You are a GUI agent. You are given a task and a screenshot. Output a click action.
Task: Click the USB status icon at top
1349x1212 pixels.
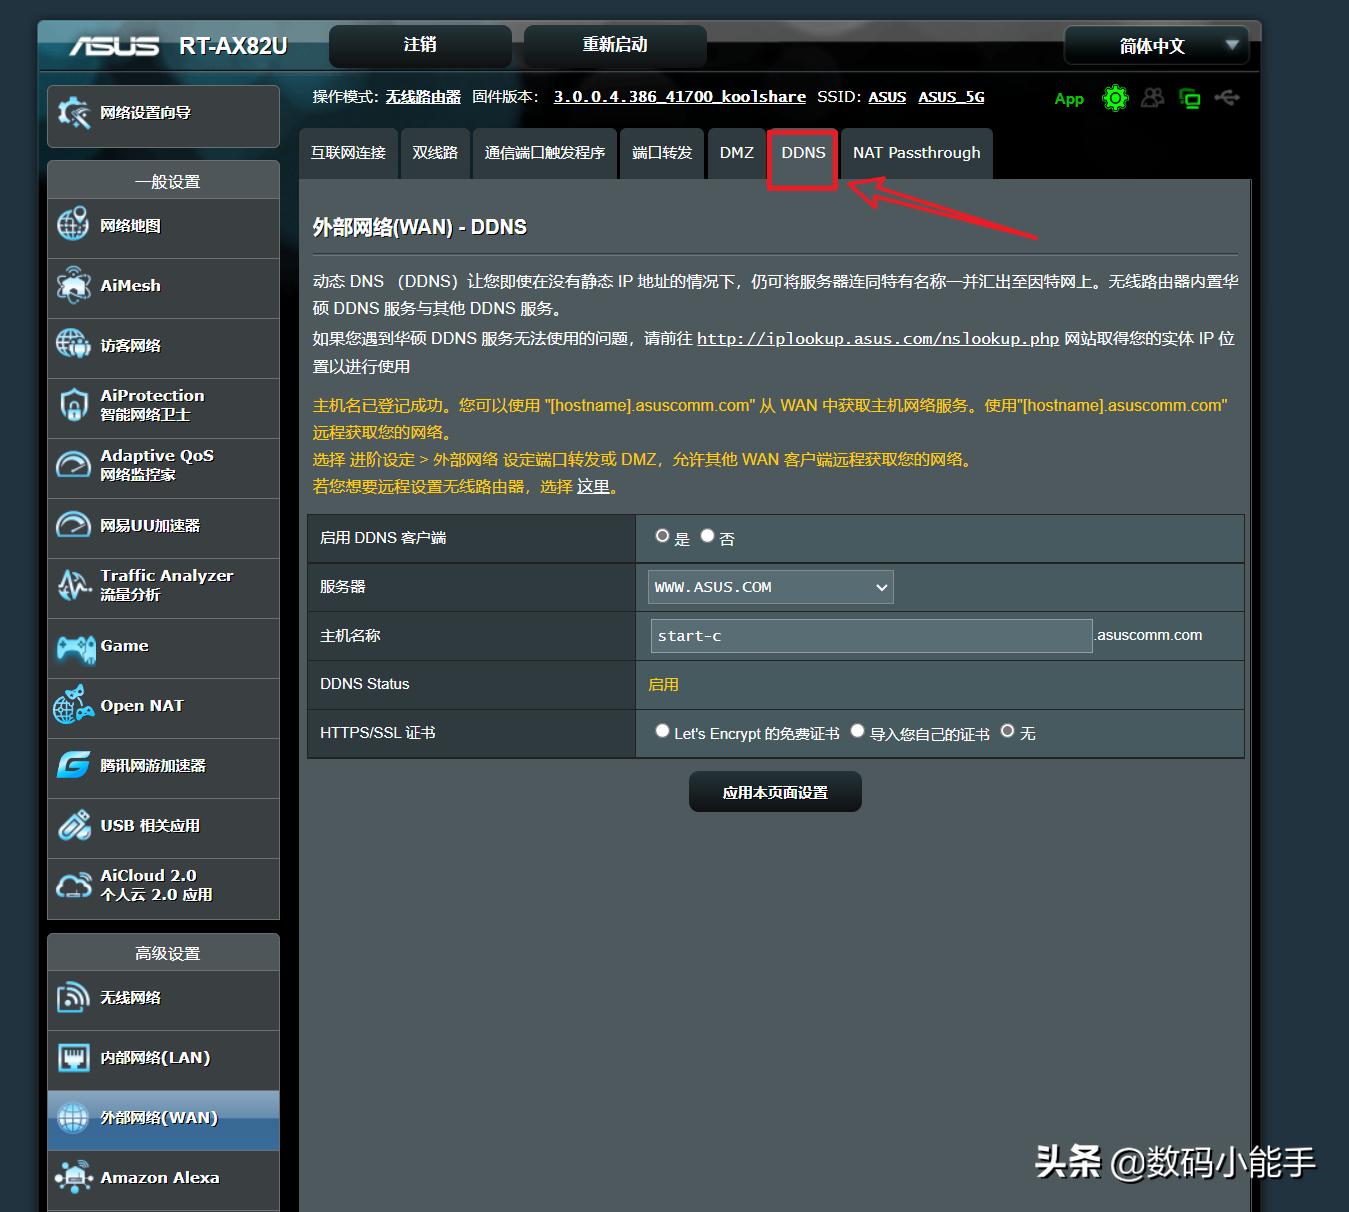coord(1227,97)
